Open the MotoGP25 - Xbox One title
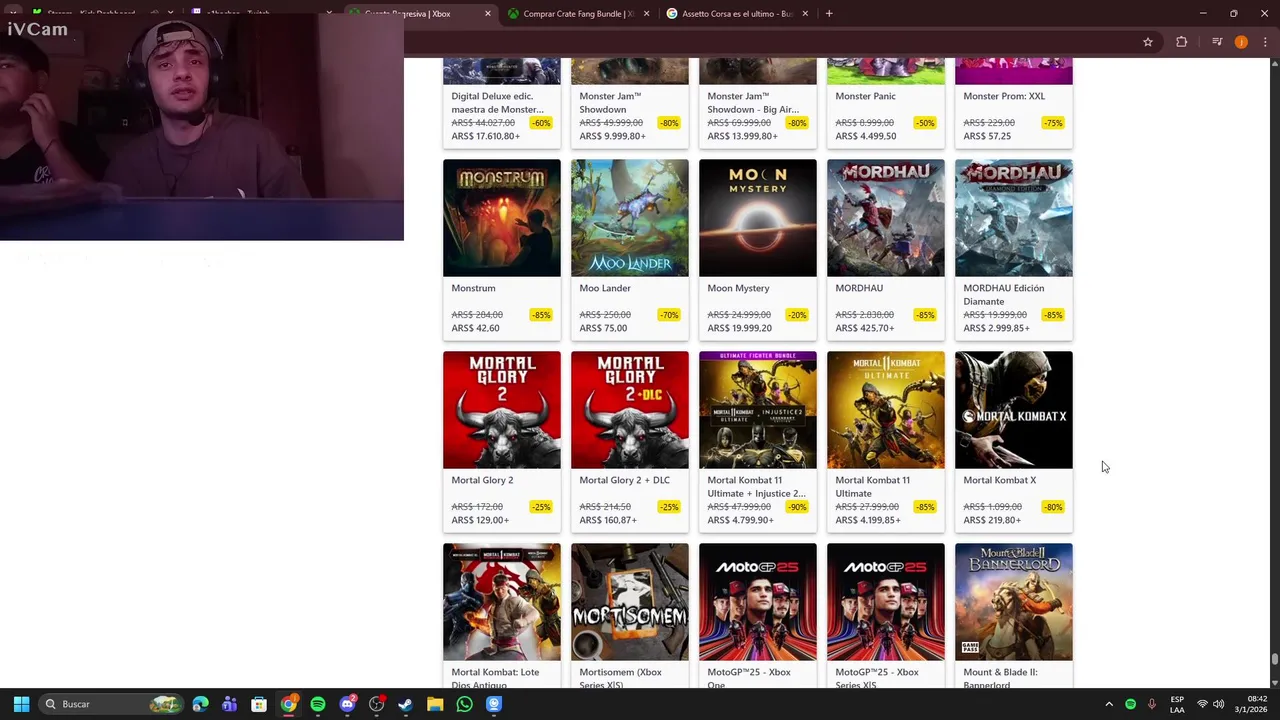Image resolution: width=1280 pixels, height=720 pixels. (x=749, y=678)
